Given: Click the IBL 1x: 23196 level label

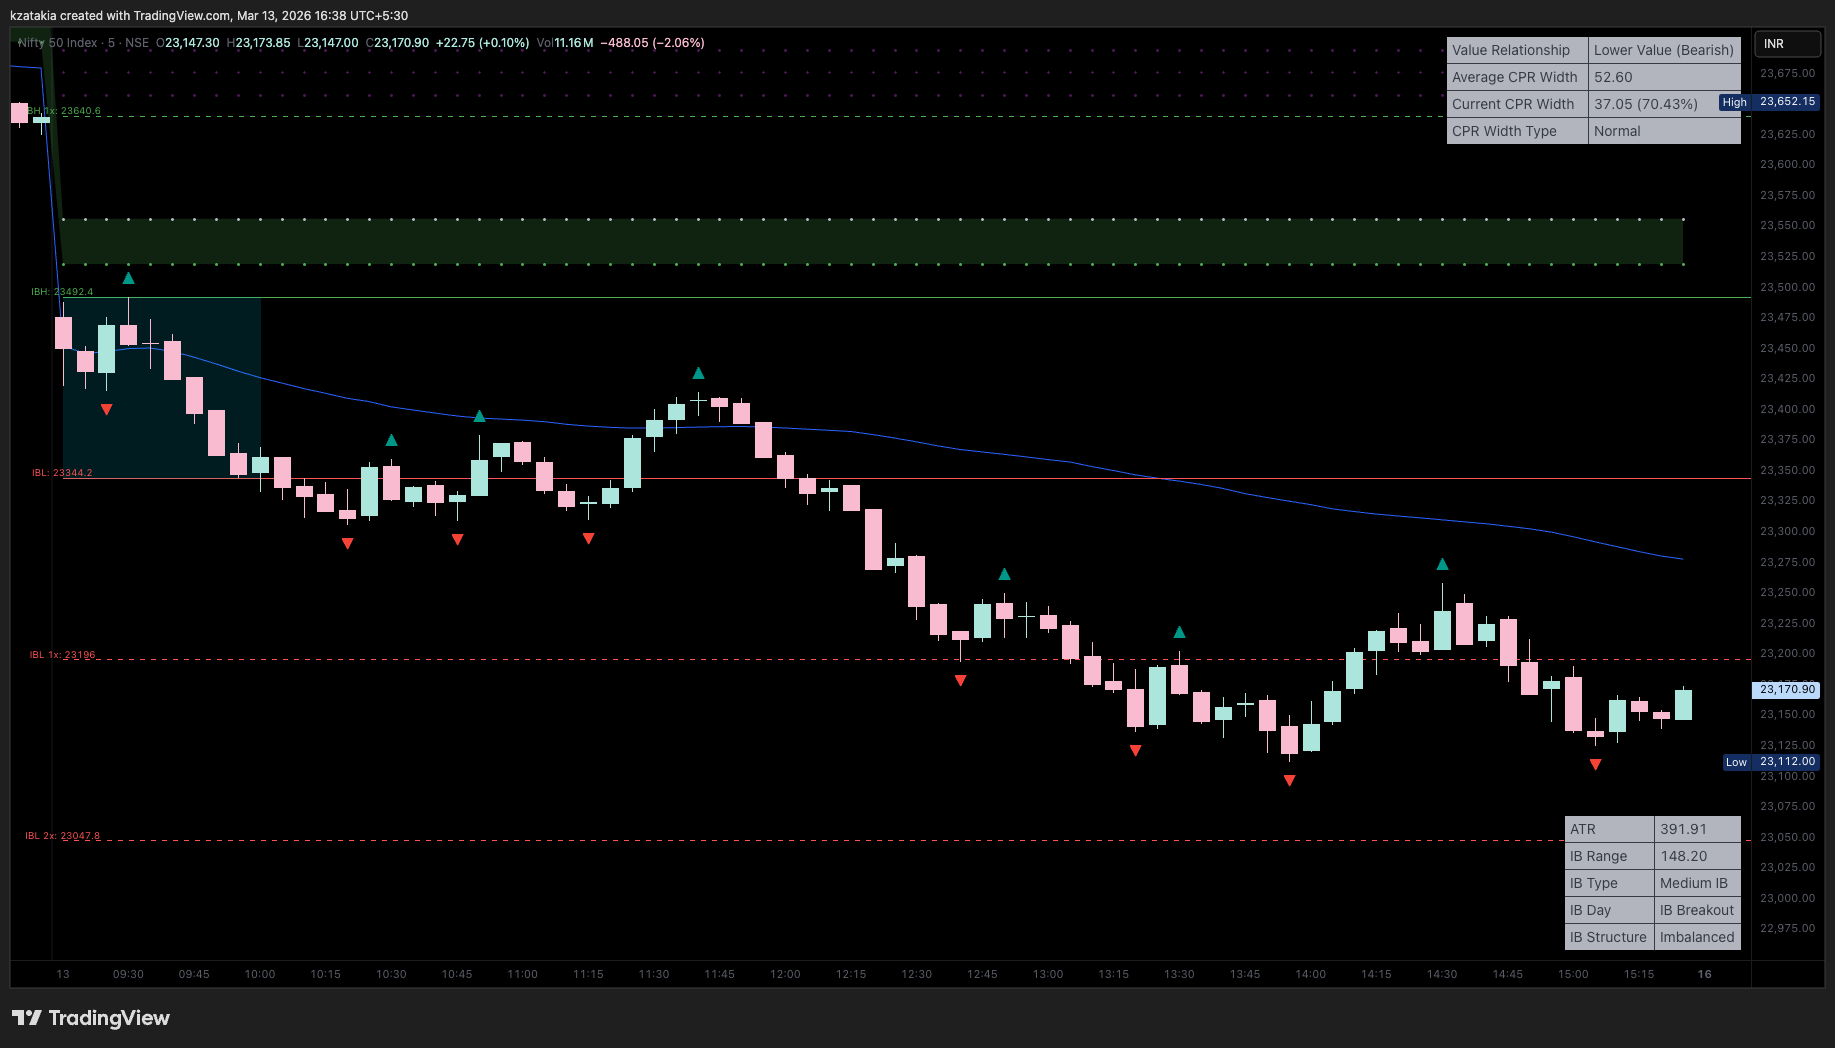Looking at the screenshot, I should pyautogui.click(x=62, y=655).
